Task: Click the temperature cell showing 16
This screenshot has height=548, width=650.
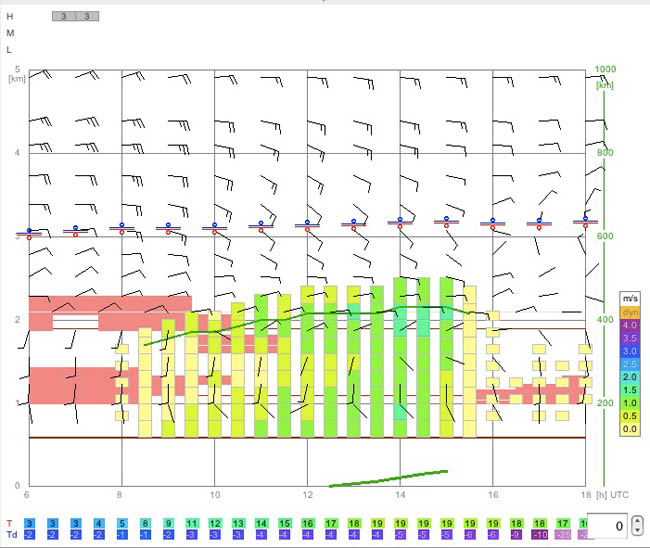Action: (x=308, y=524)
